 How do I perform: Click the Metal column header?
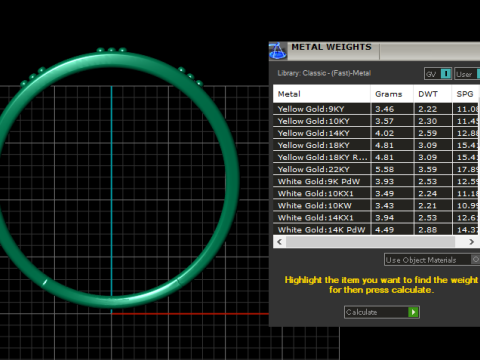point(322,94)
